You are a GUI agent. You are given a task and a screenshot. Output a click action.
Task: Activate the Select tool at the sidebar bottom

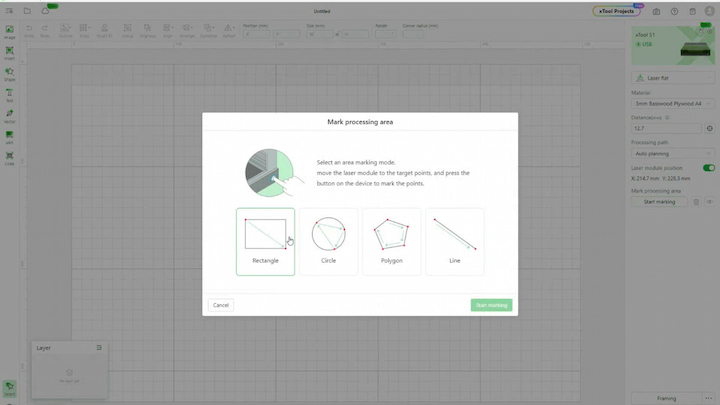[10, 388]
